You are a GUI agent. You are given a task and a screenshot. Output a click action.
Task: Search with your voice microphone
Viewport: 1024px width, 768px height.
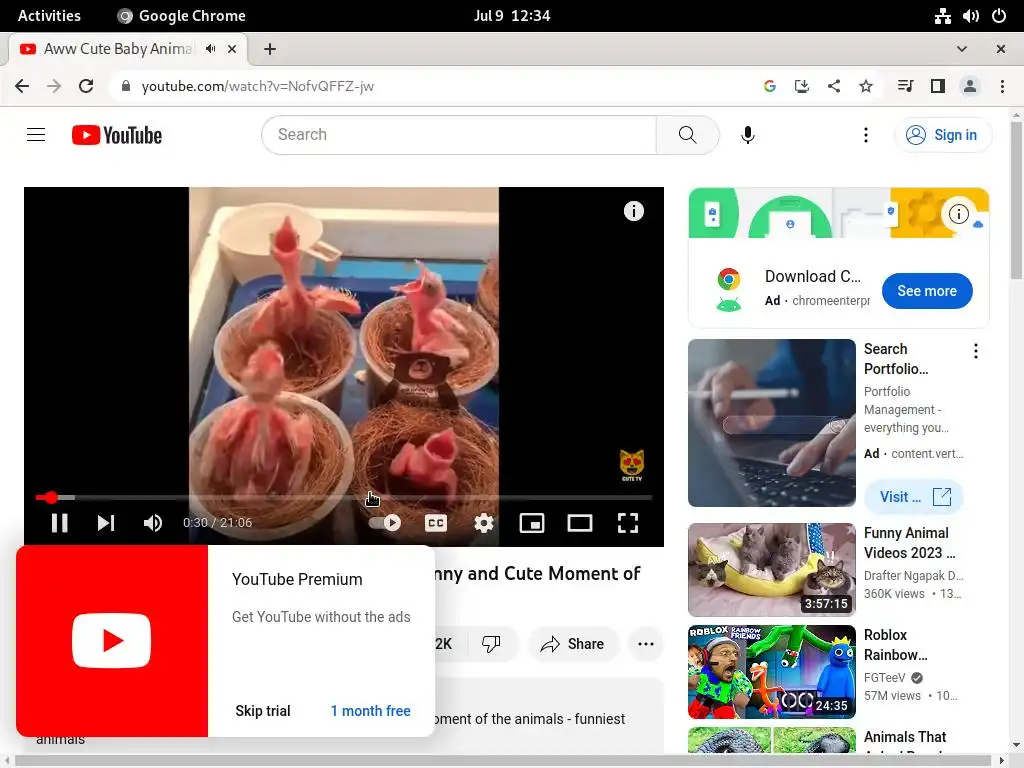(x=748, y=135)
